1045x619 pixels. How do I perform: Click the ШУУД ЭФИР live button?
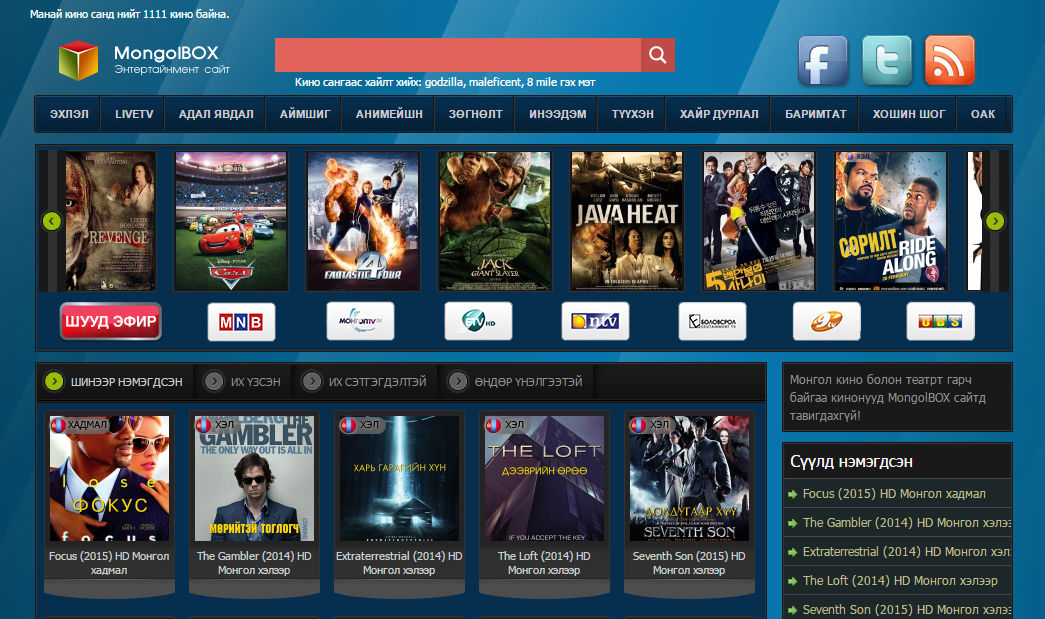pos(110,322)
